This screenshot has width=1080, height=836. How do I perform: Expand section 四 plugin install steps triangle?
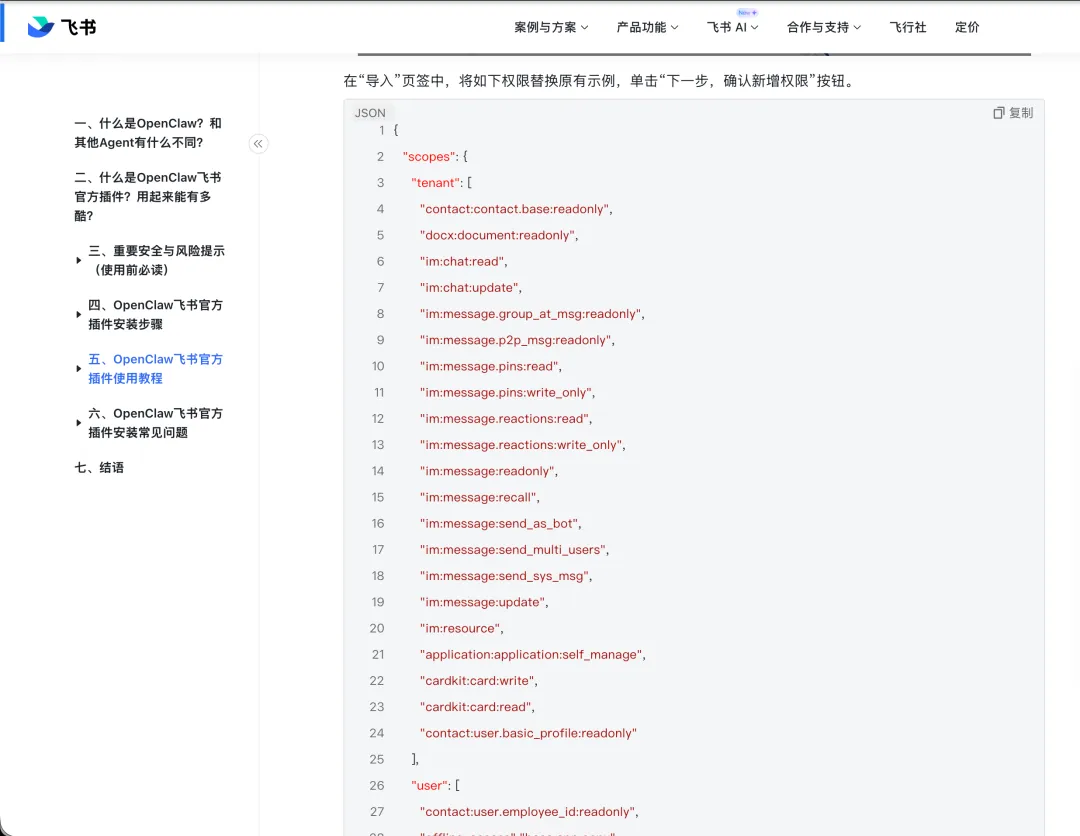79,315
